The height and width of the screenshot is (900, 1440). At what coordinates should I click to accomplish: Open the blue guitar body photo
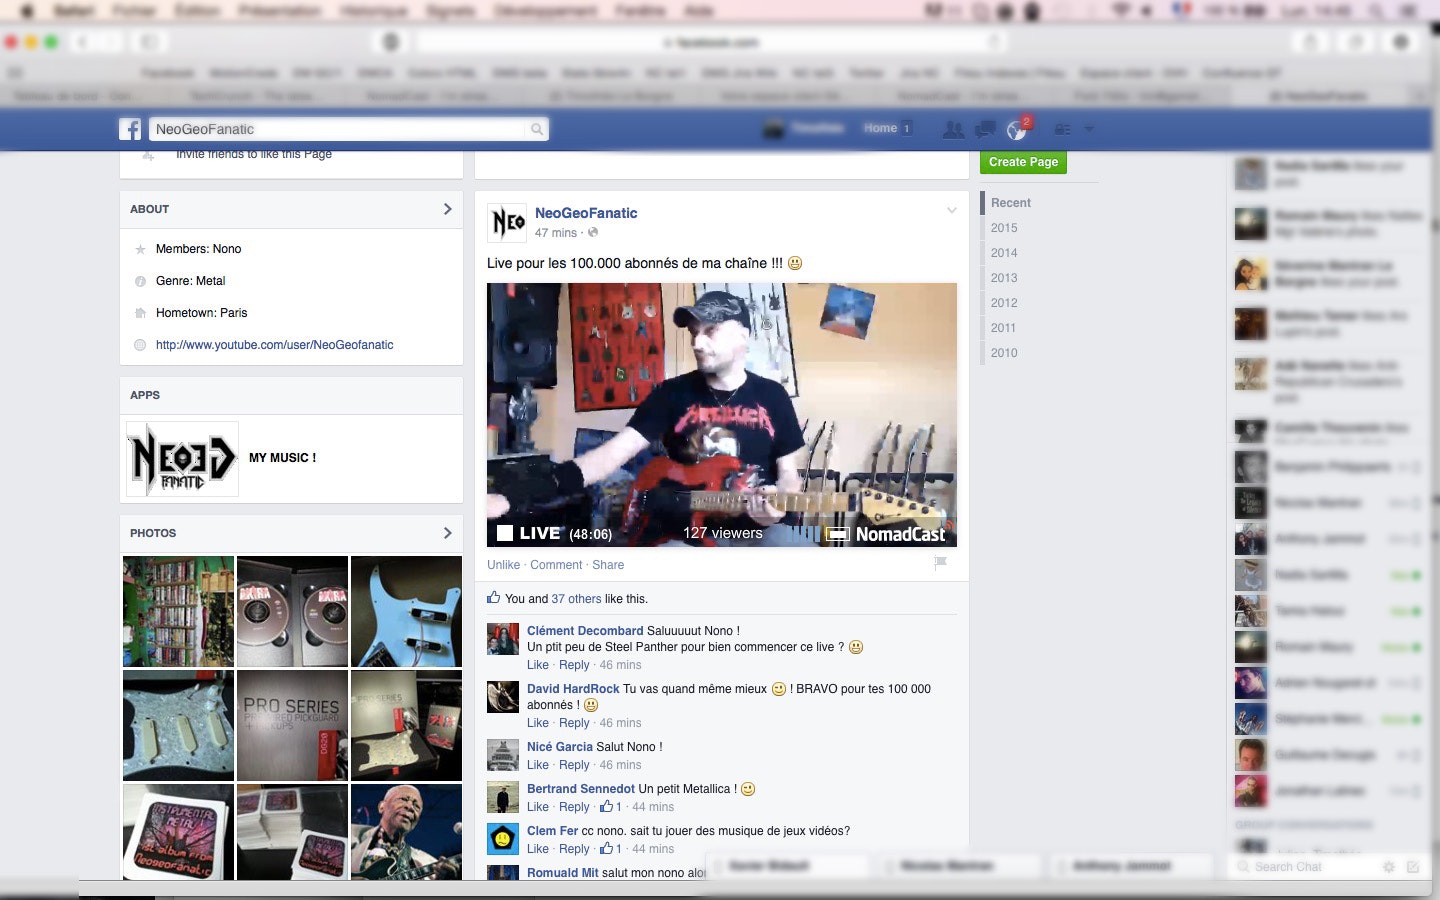406,612
